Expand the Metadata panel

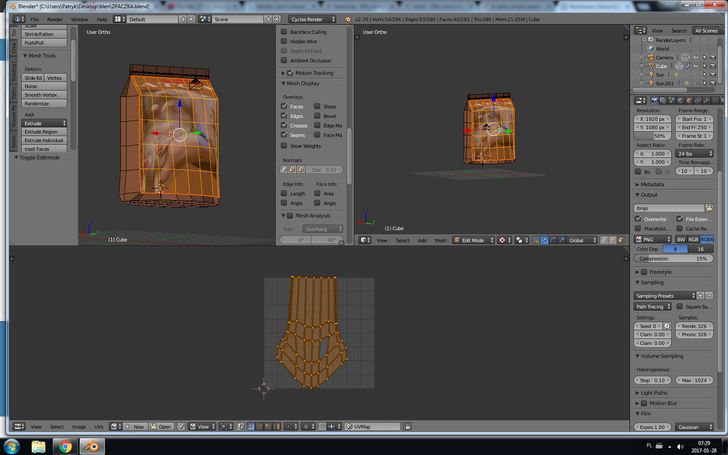click(x=650, y=184)
